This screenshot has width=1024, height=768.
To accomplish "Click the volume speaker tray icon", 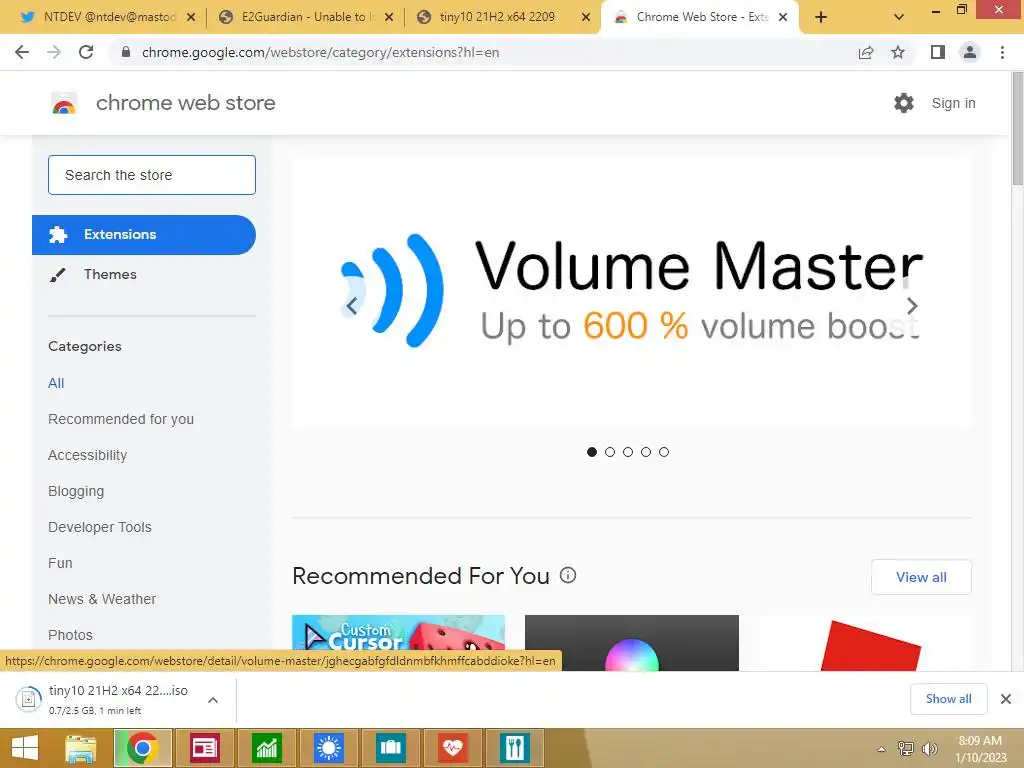I will (x=929, y=749).
